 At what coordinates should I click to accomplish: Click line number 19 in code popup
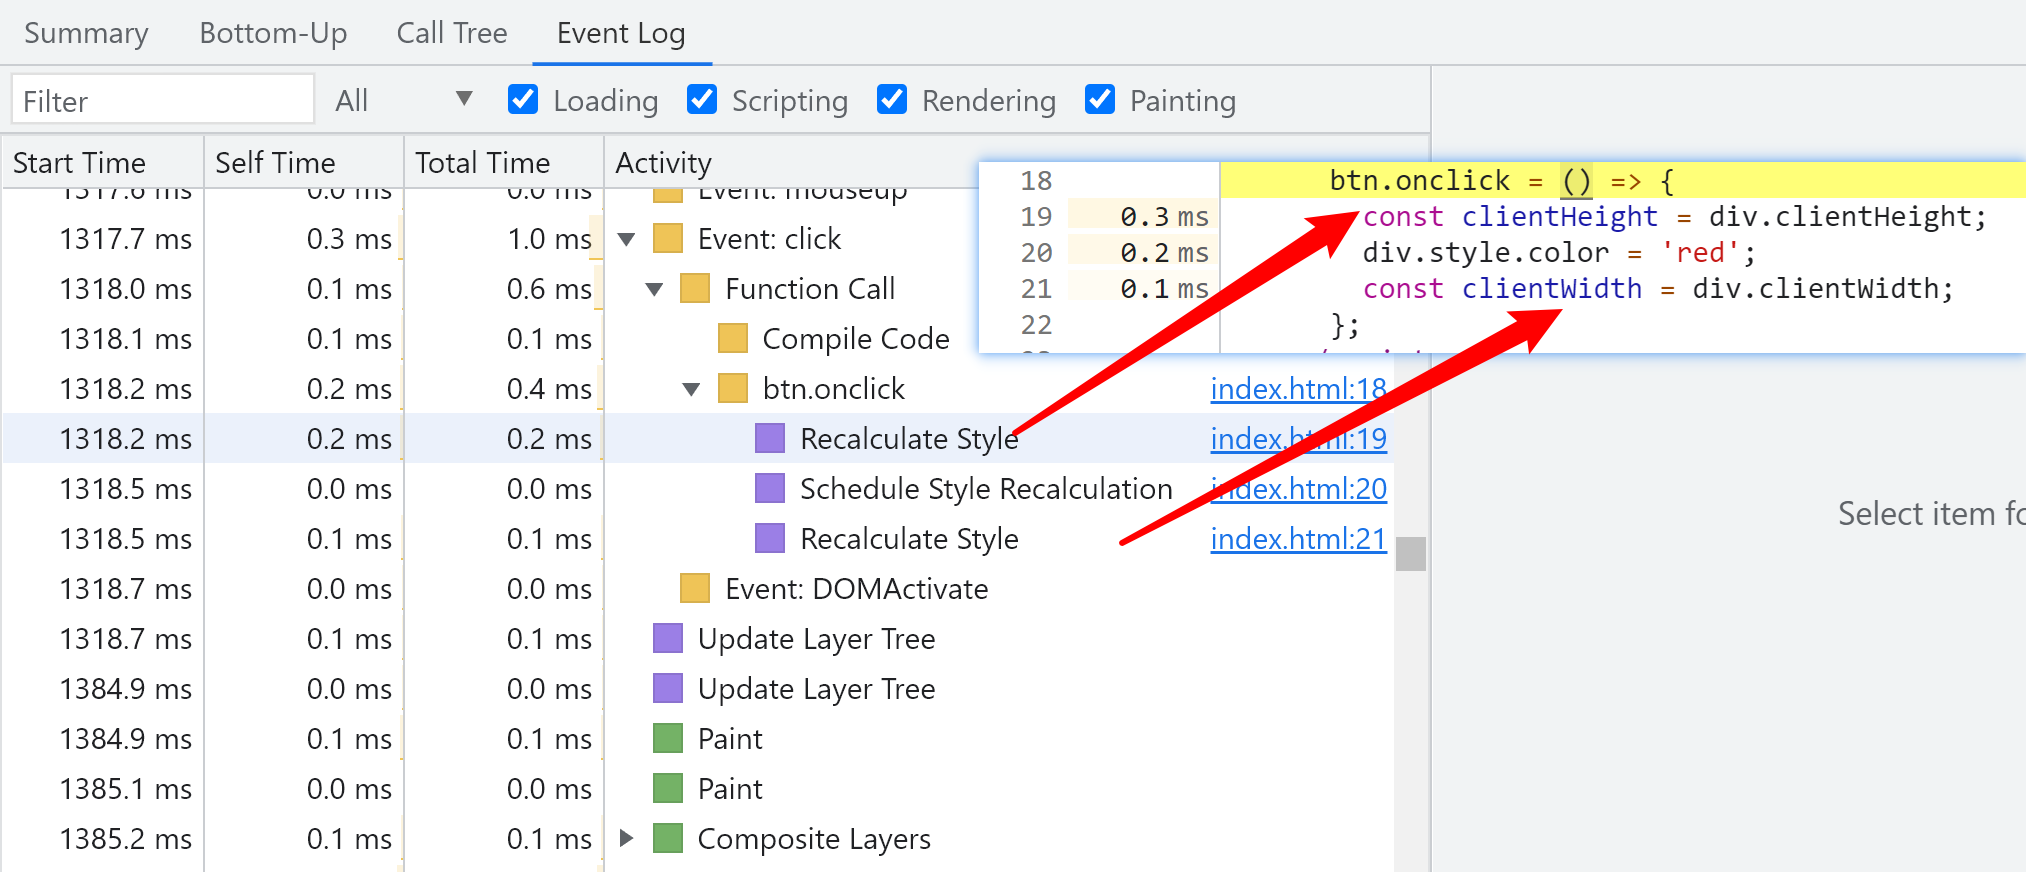coord(1036,217)
